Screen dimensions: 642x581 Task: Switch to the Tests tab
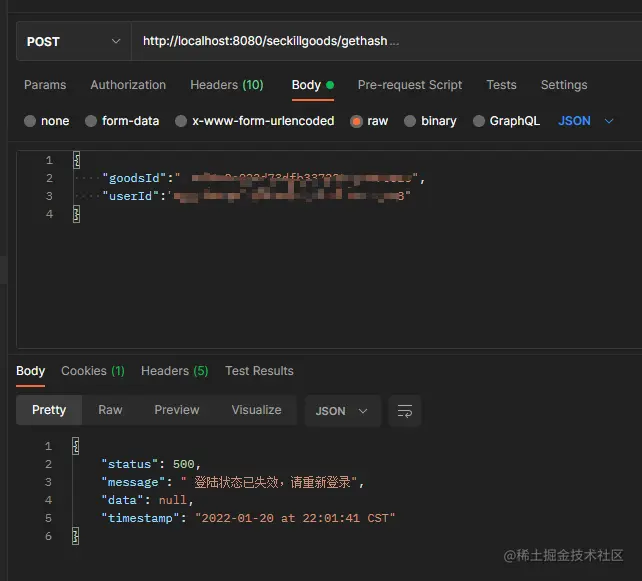(x=501, y=85)
